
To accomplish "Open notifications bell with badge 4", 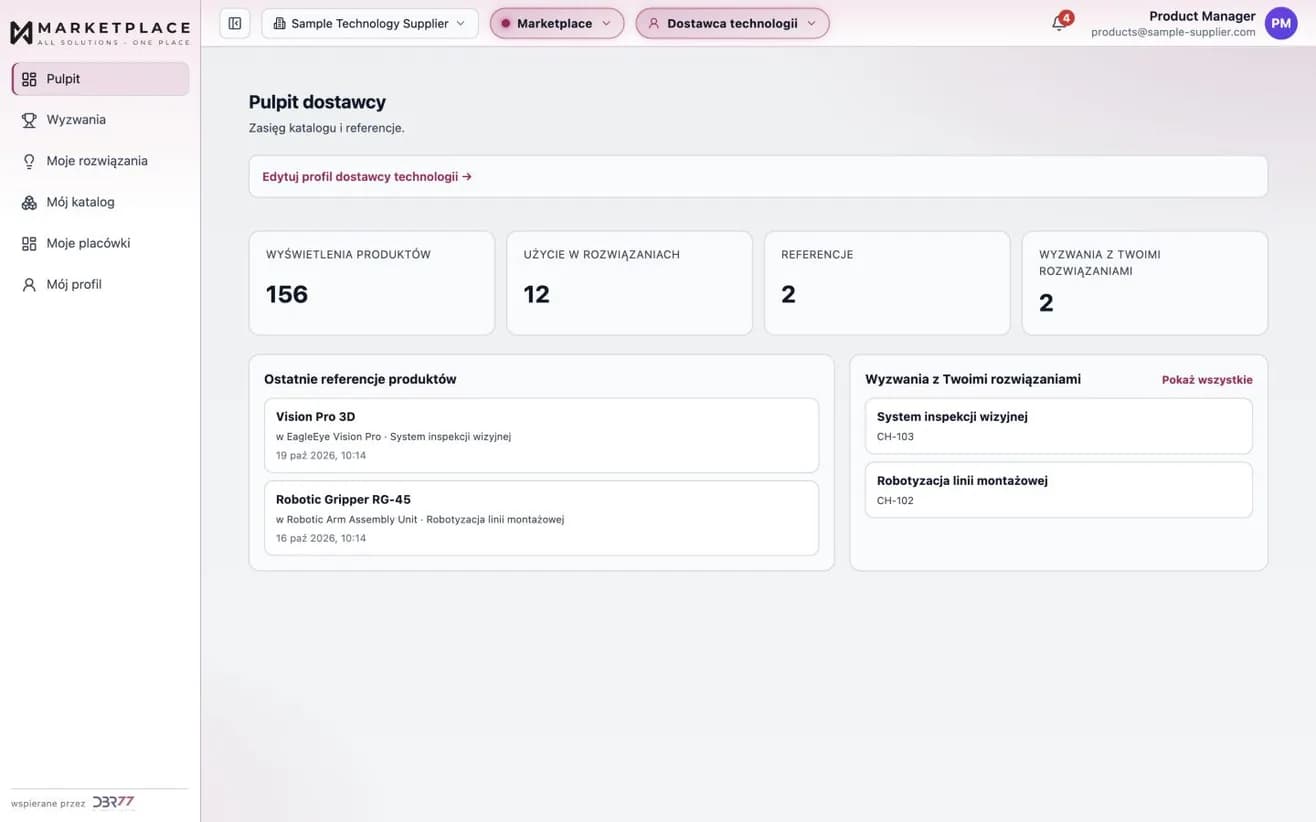I will [x=1060, y=22].
